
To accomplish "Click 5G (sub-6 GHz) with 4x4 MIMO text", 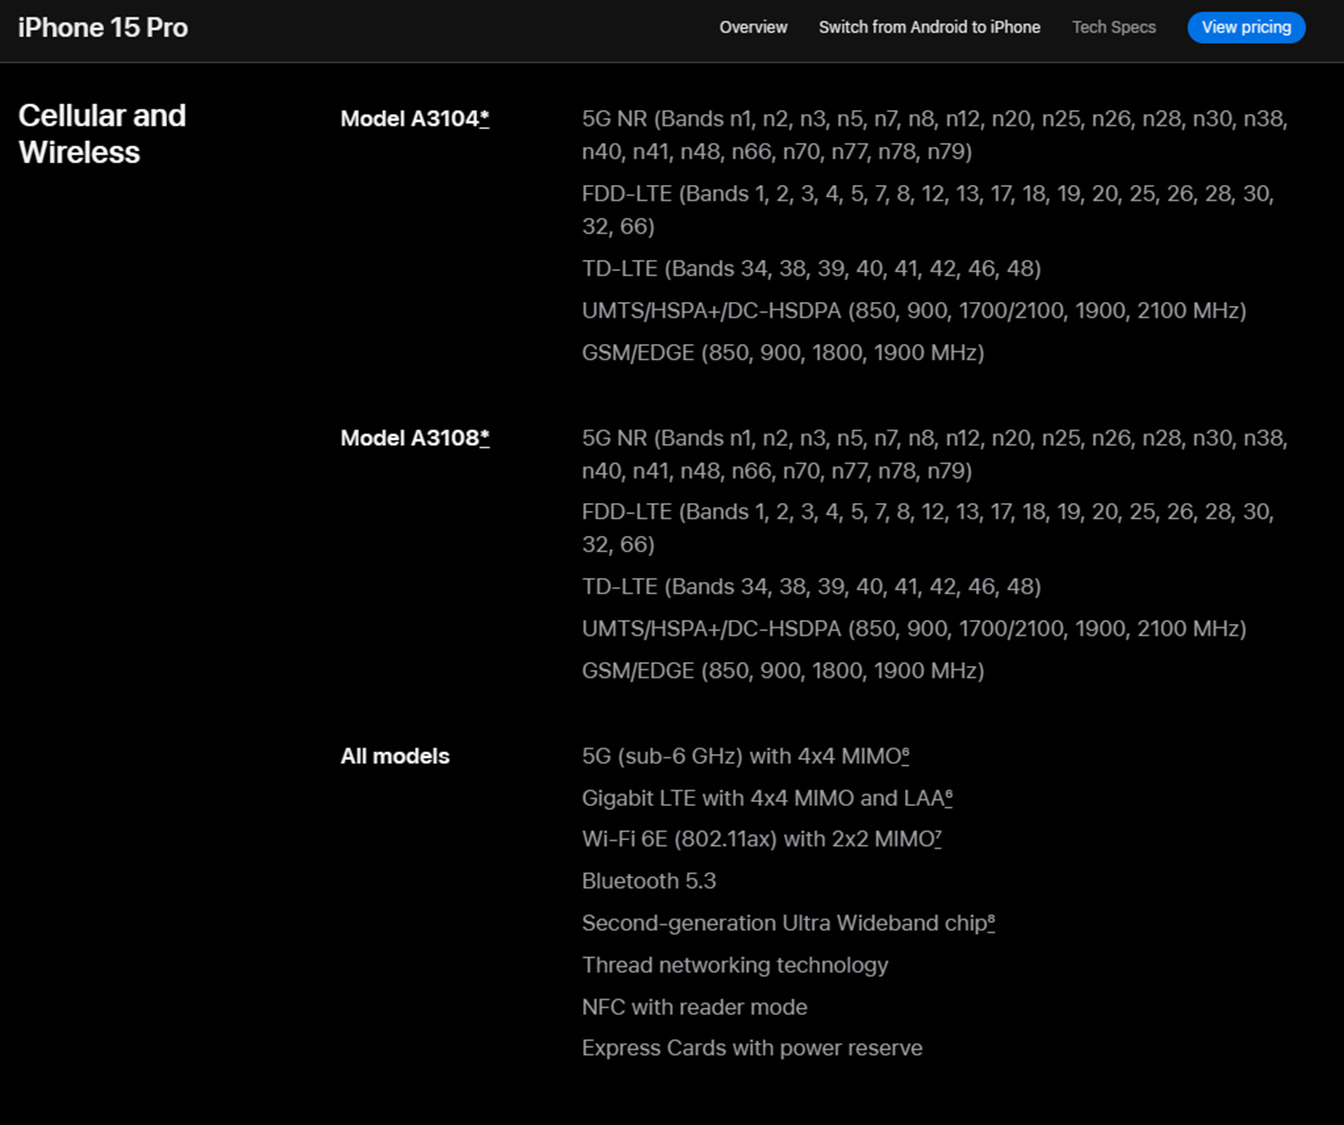I will (742, 756).
